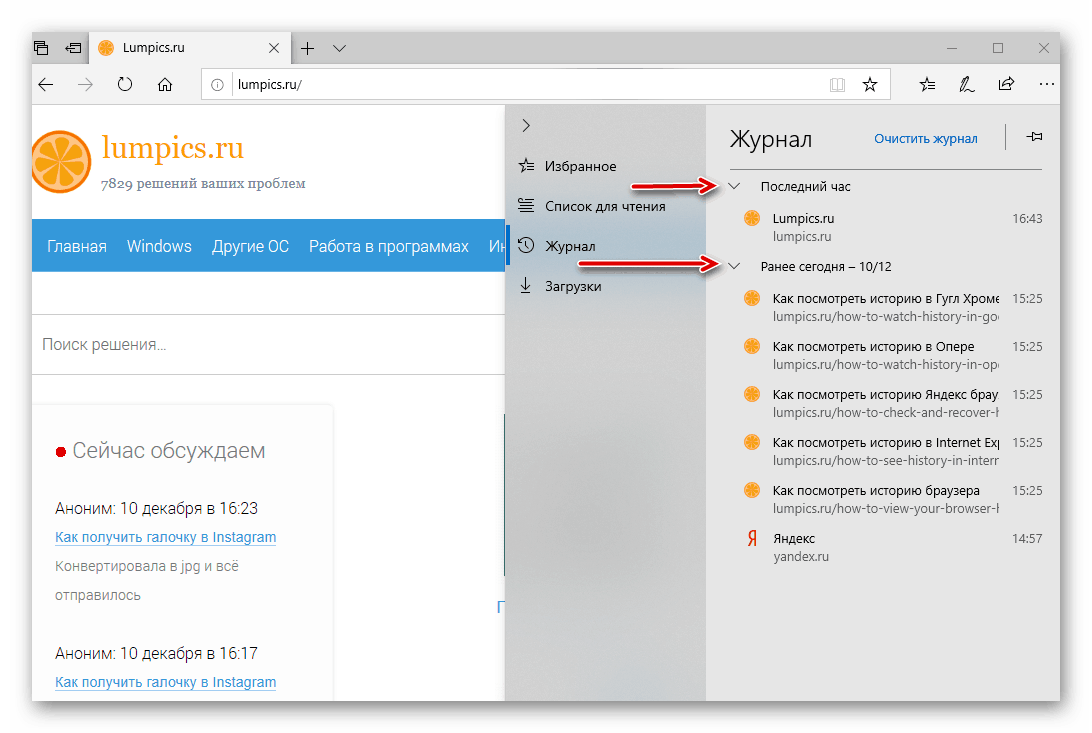Pin the history pane open
The width and height of the screenshot is (1092, 733).
[x=1035, y=138]
